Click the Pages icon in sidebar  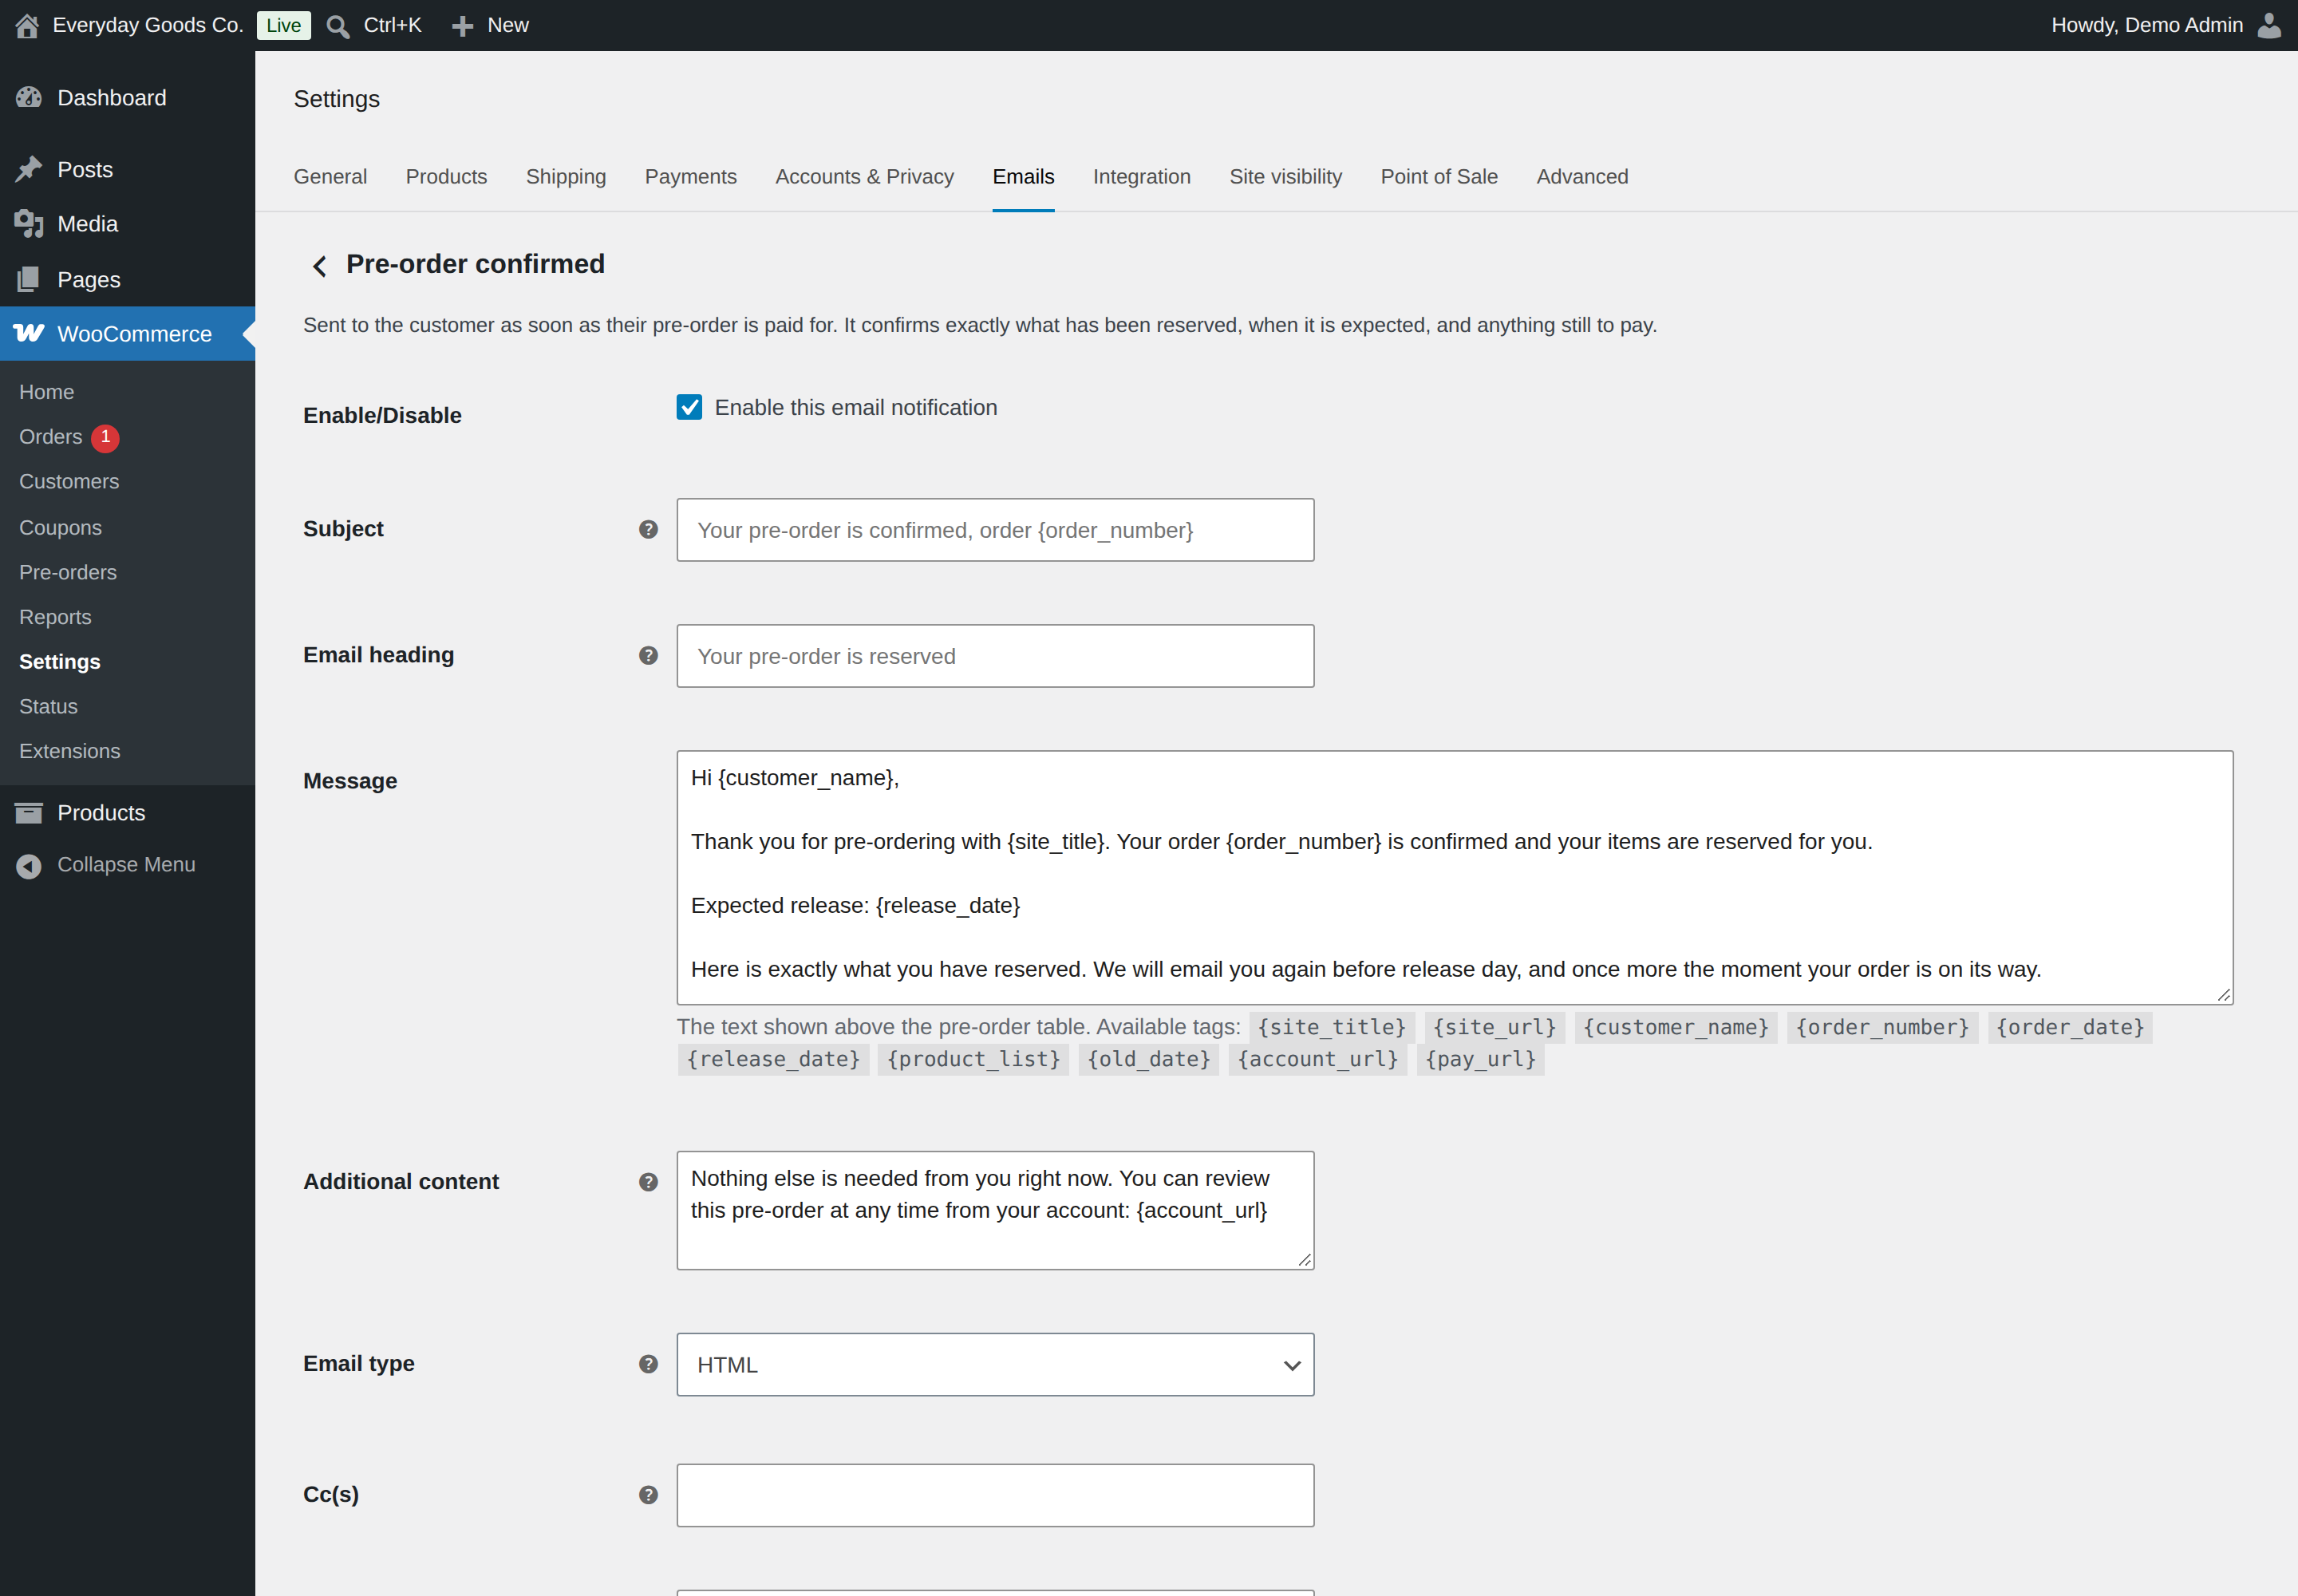(29, 279)
